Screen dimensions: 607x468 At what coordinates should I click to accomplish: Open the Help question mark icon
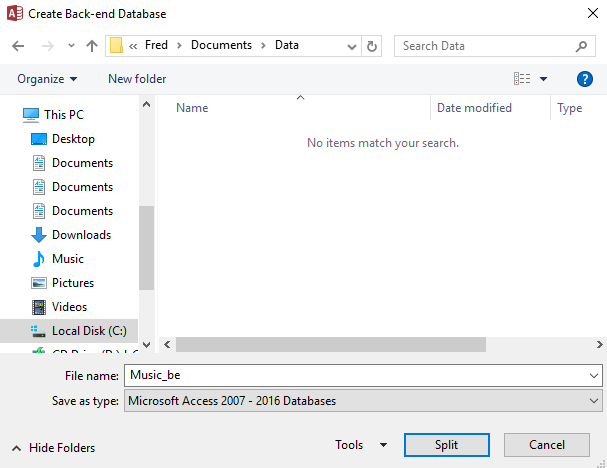(585, 79)
